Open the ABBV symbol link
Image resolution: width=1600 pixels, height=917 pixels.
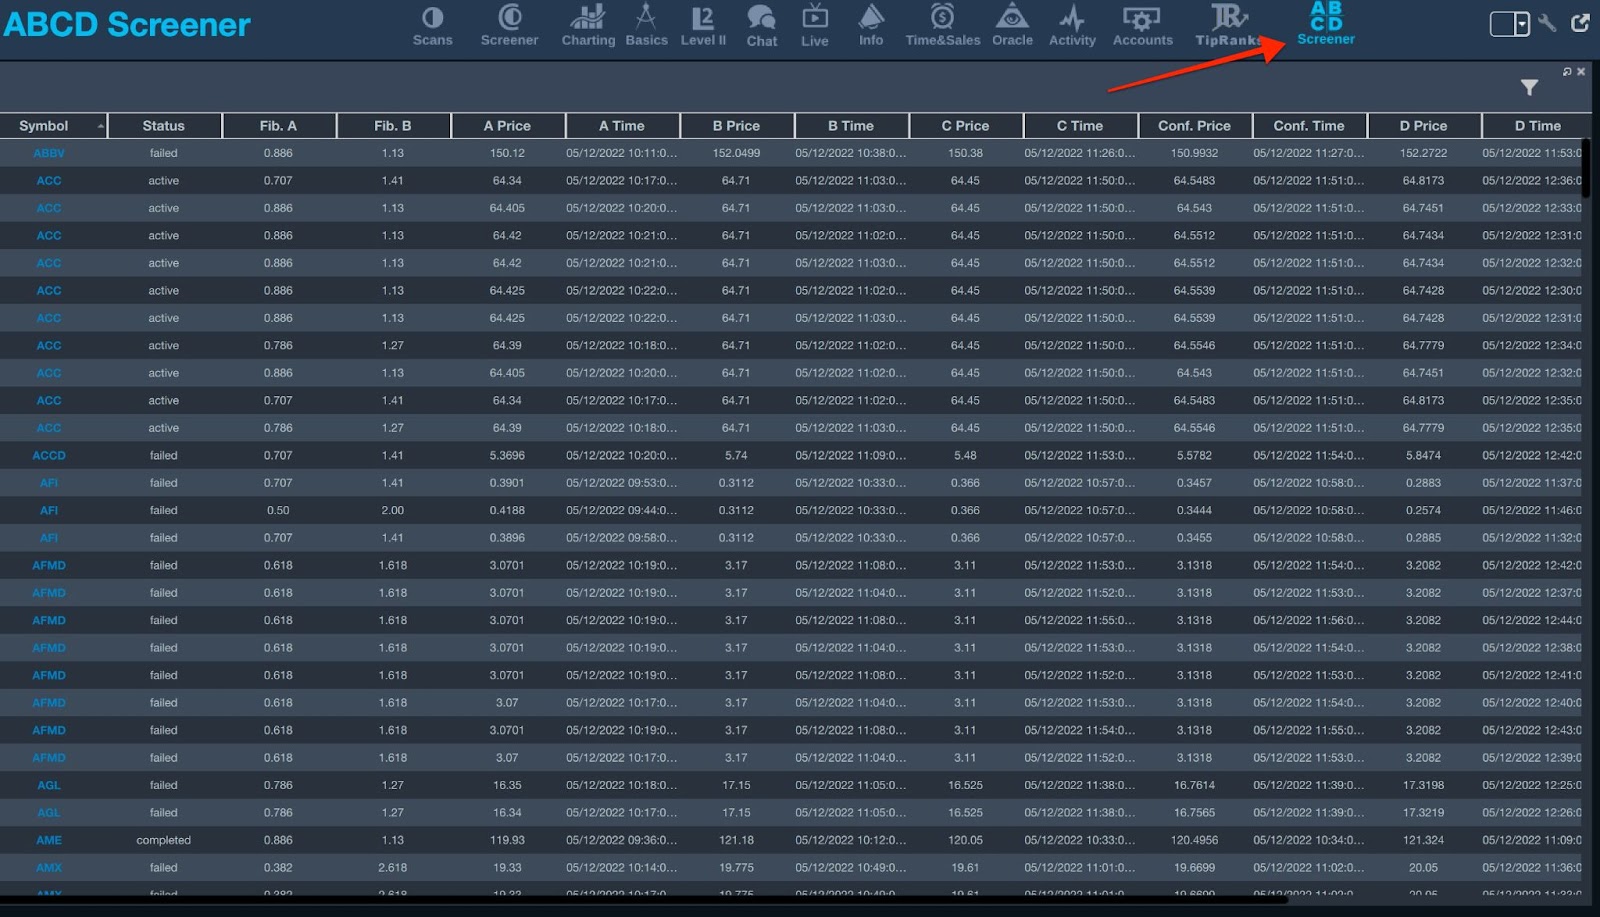[x=48, y=153]
